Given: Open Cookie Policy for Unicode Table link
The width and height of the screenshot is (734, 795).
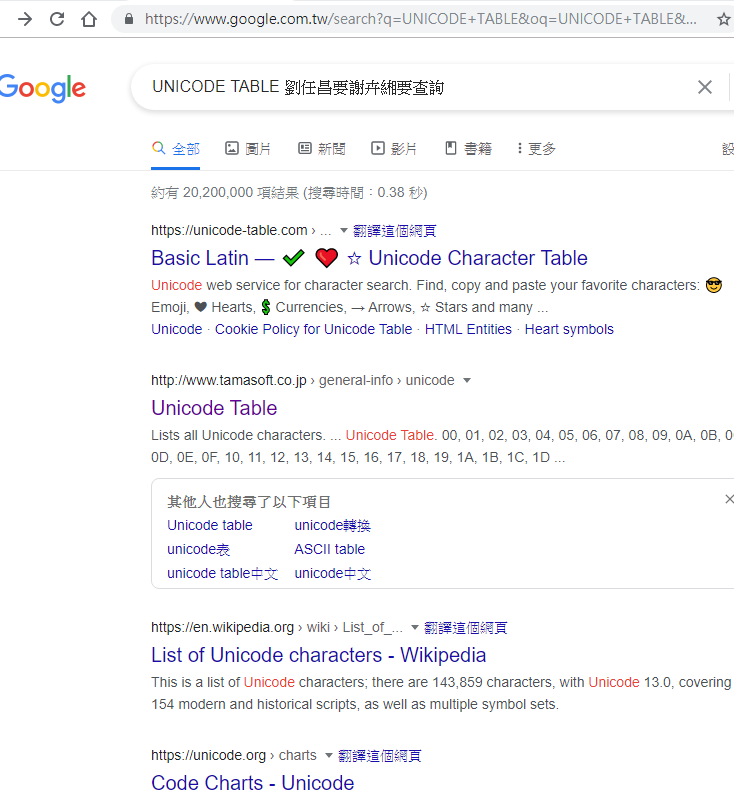Looking at the screenshot, I should click(313, 330).
